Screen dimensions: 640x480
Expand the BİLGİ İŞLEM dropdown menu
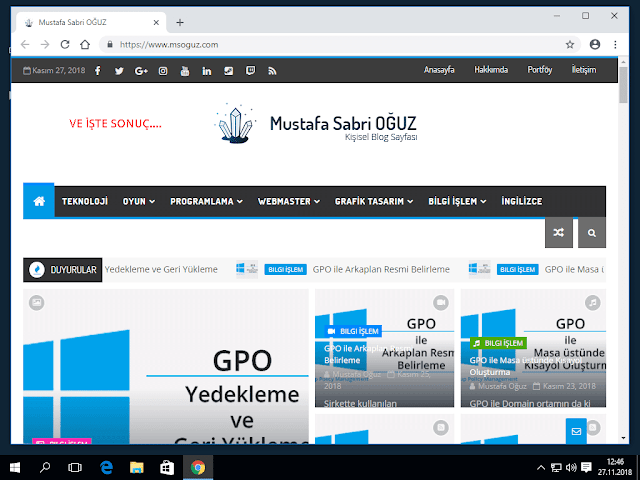tap(457, 201)
